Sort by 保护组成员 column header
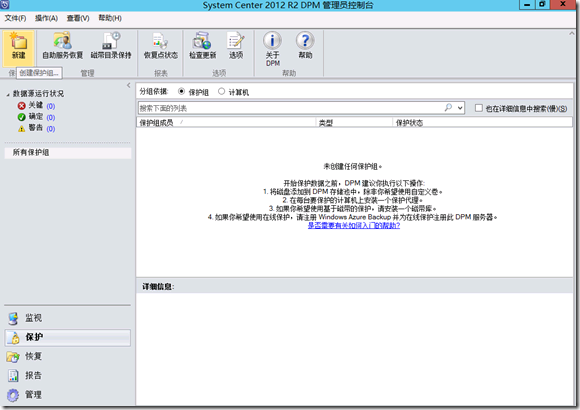 (x=226, y=122)
